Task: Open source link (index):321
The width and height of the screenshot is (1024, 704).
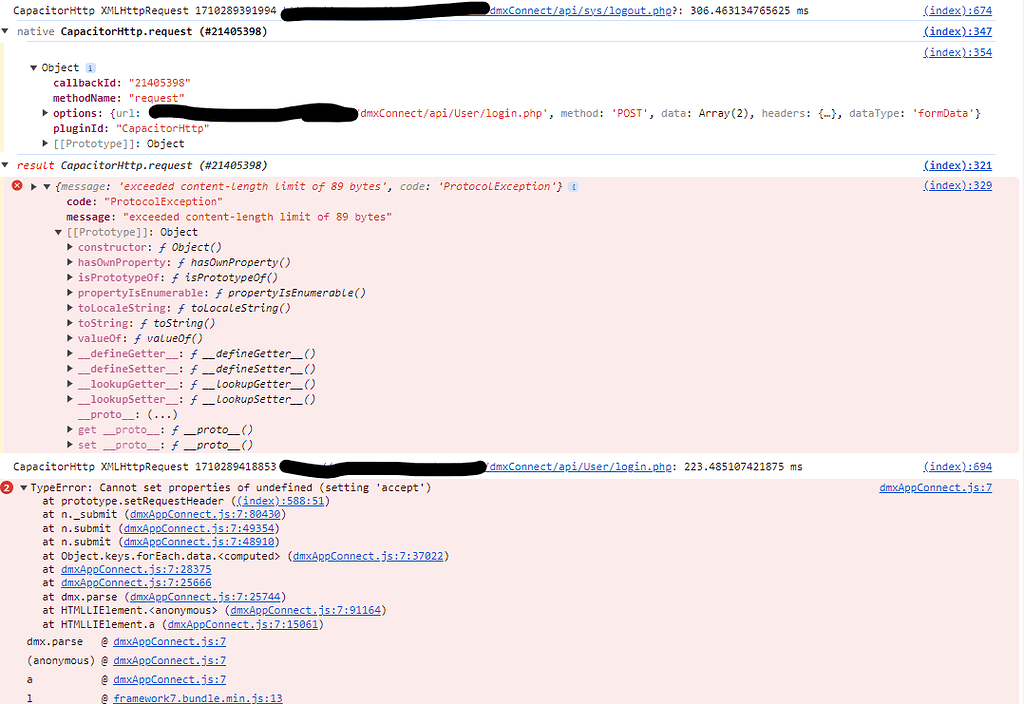Action: (957, 166)
